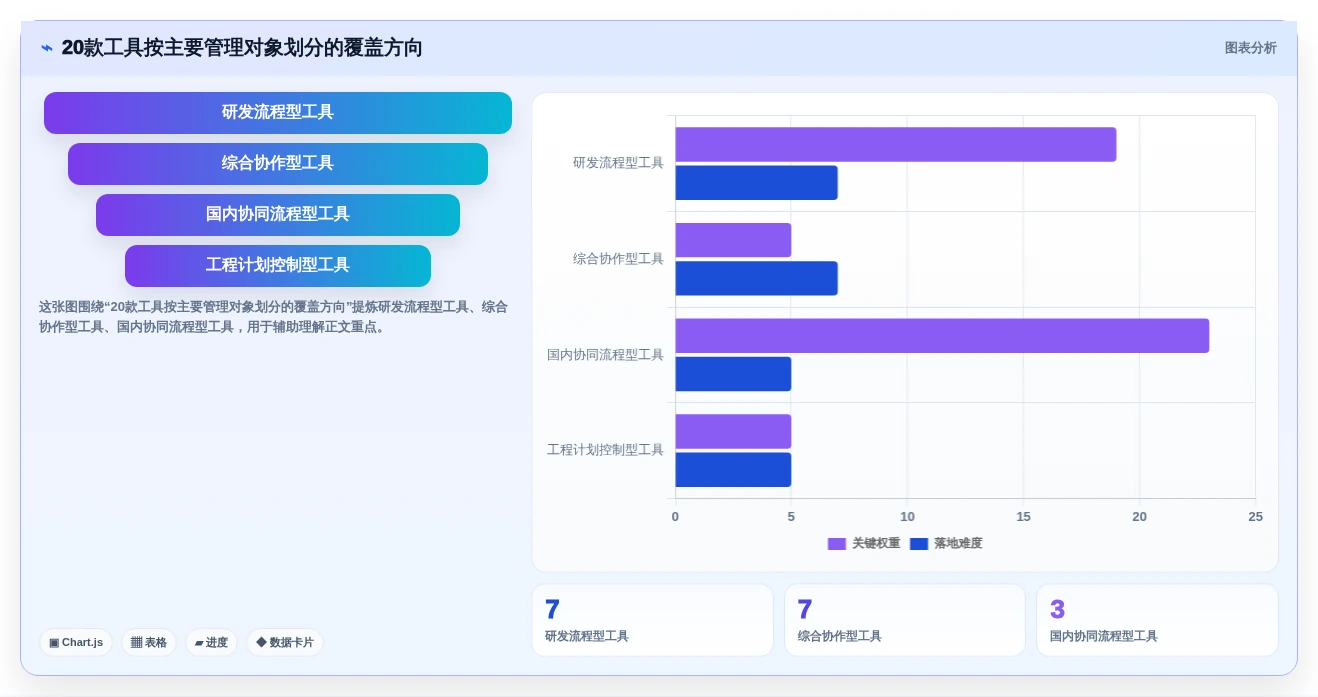Click the 研发流程型工具 y-axis label
This screenshot has height=697, width=1318.
pyautogui.click(x=618, y=163)
